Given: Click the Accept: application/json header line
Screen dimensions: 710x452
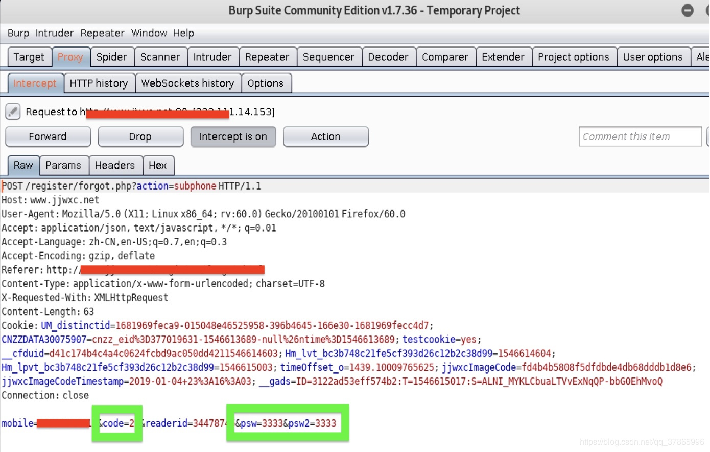Looking at the screenshot, I should [139, 228].
